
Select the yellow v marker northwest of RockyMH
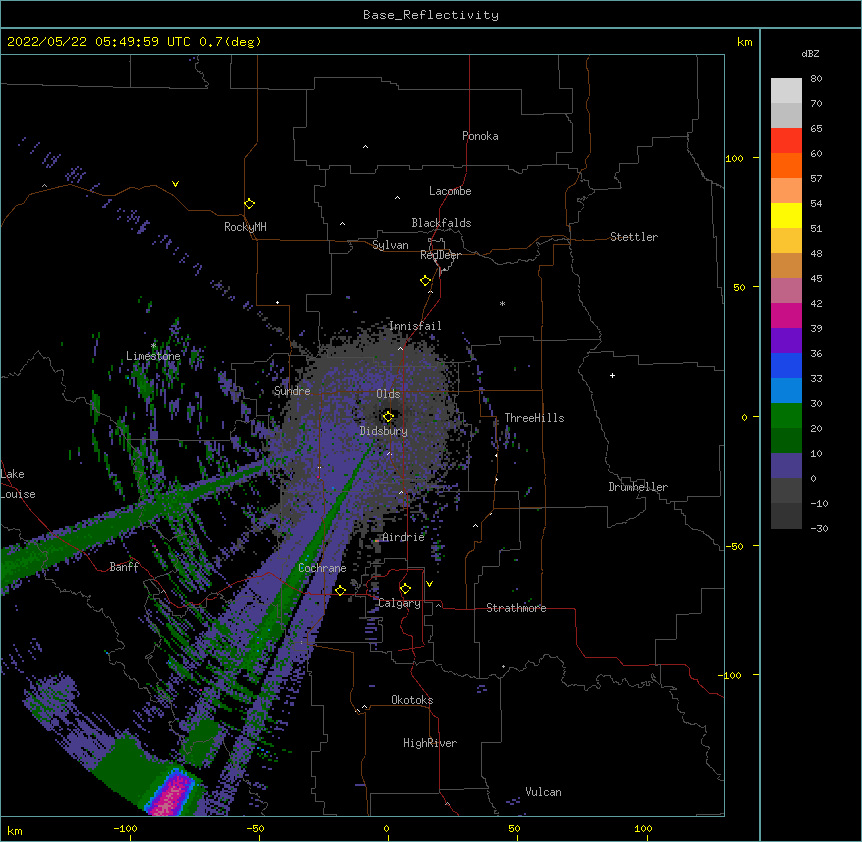coord(175,184)
